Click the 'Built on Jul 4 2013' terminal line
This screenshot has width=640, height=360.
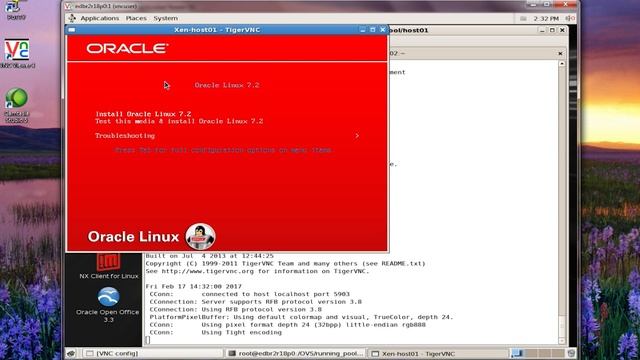pos(209,256)
